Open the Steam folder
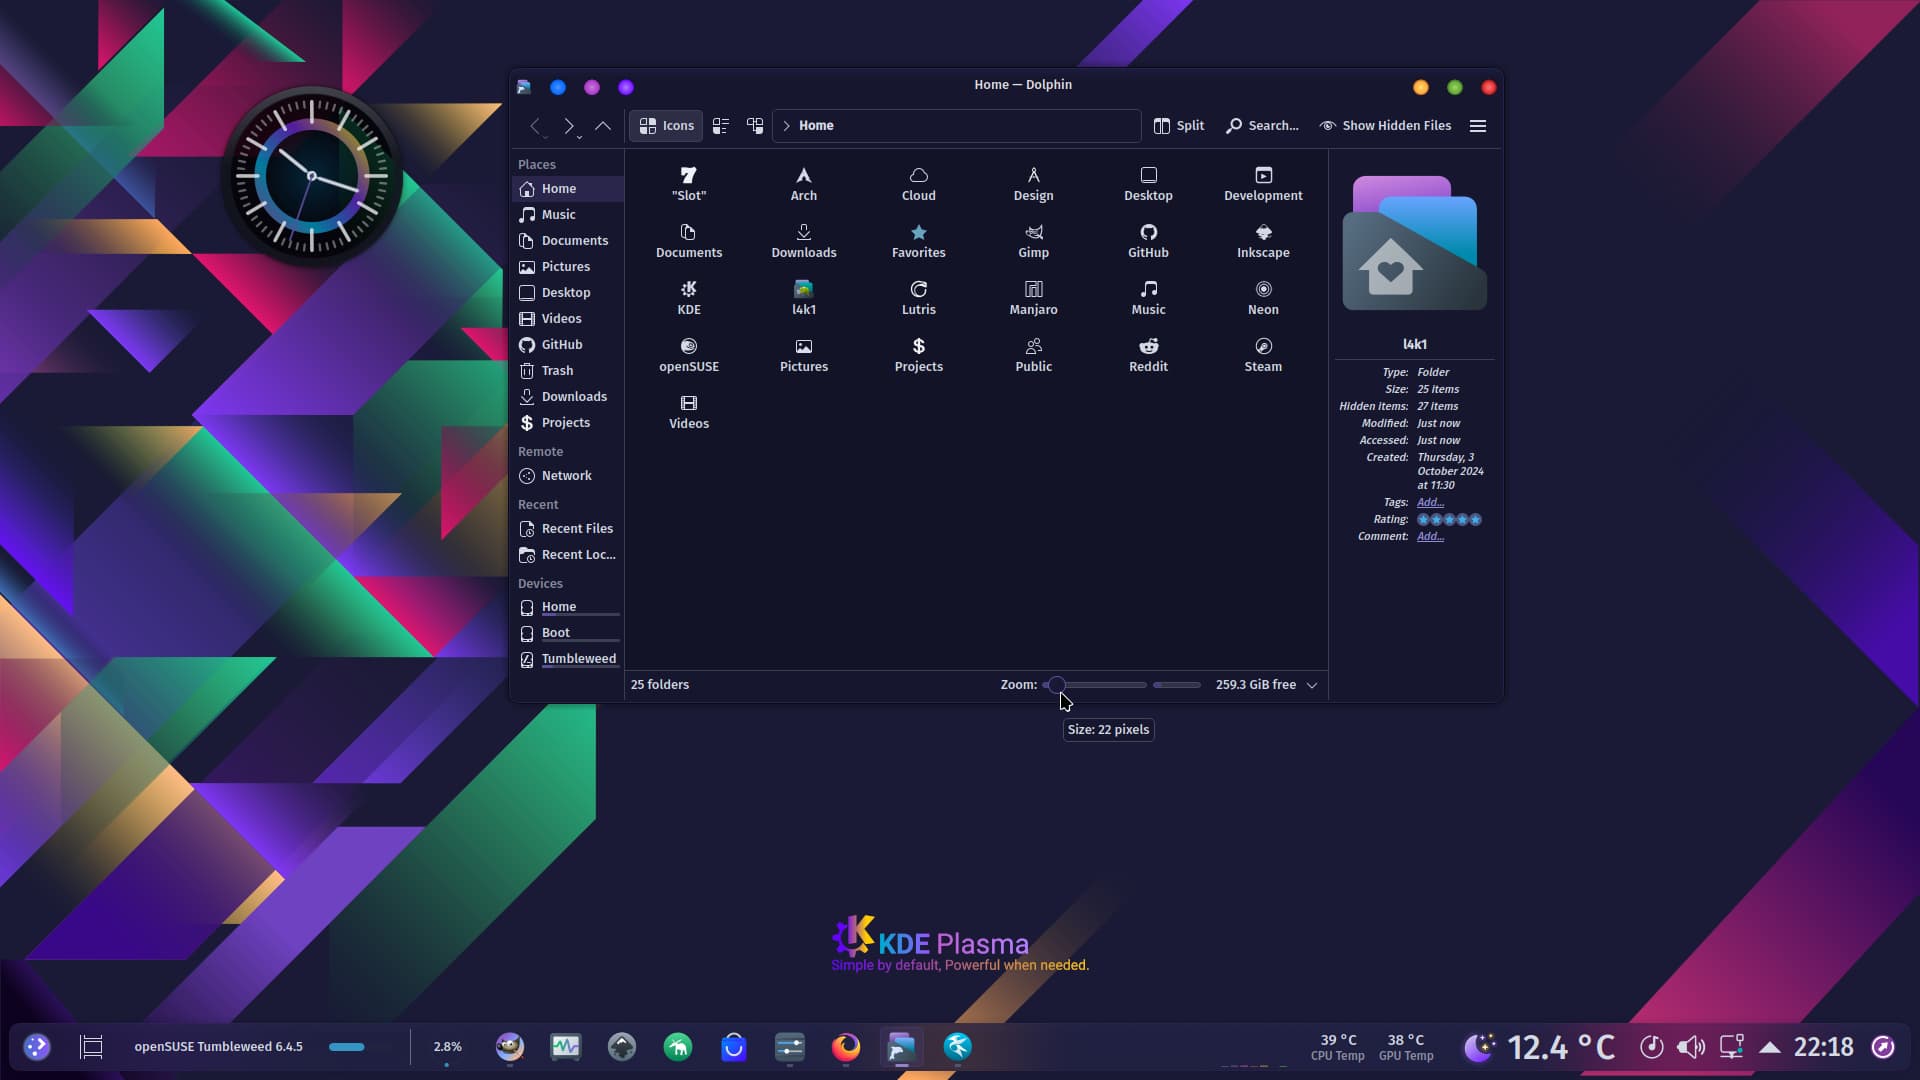 tap(1263, 354)
